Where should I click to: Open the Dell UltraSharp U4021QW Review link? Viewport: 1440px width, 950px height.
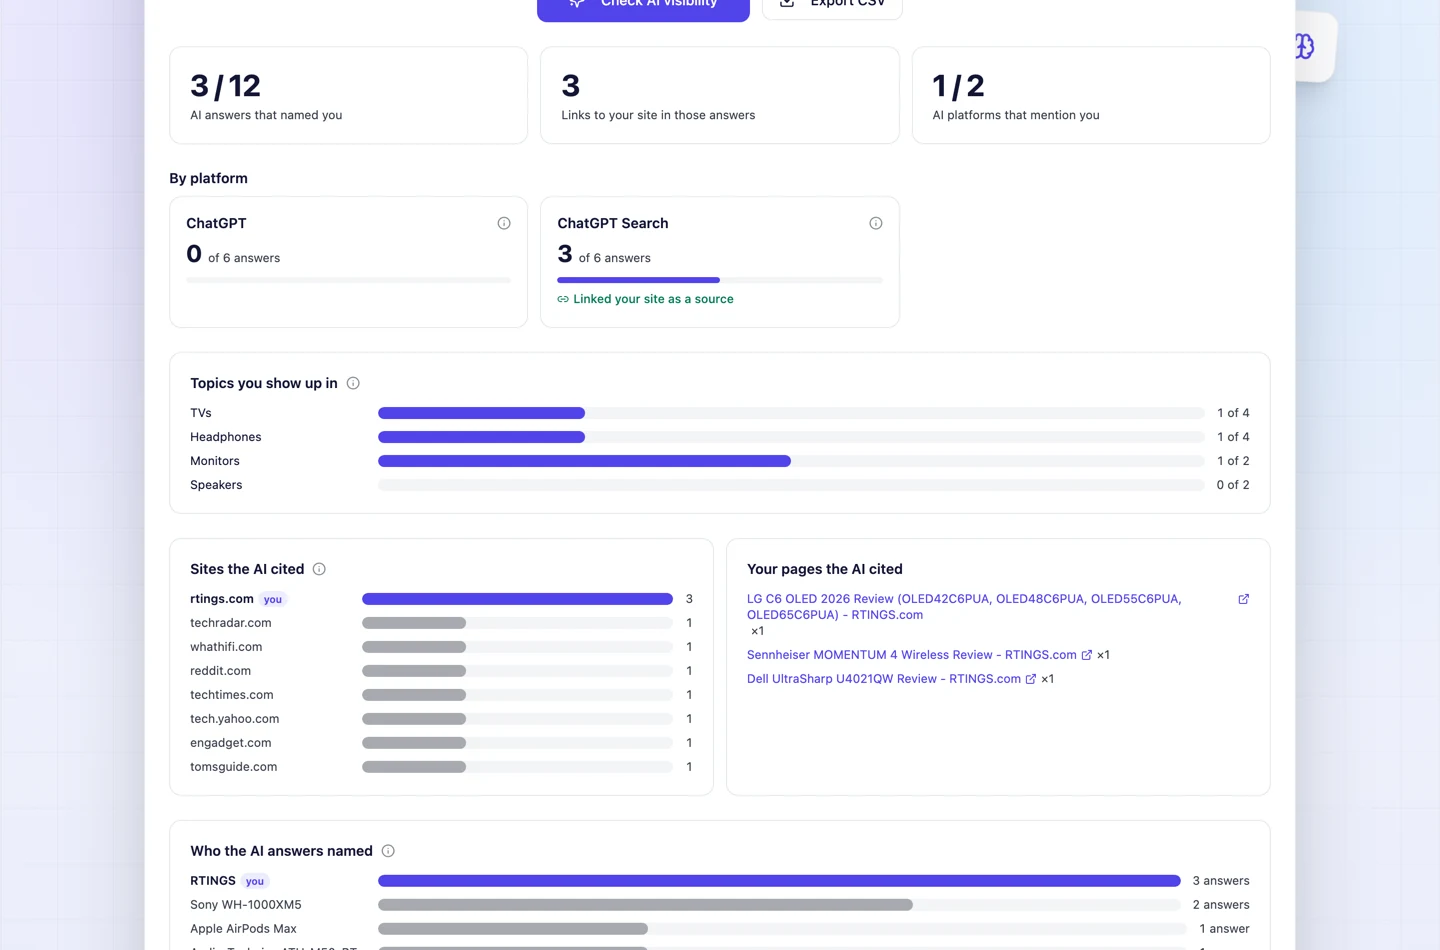[884, 679]
